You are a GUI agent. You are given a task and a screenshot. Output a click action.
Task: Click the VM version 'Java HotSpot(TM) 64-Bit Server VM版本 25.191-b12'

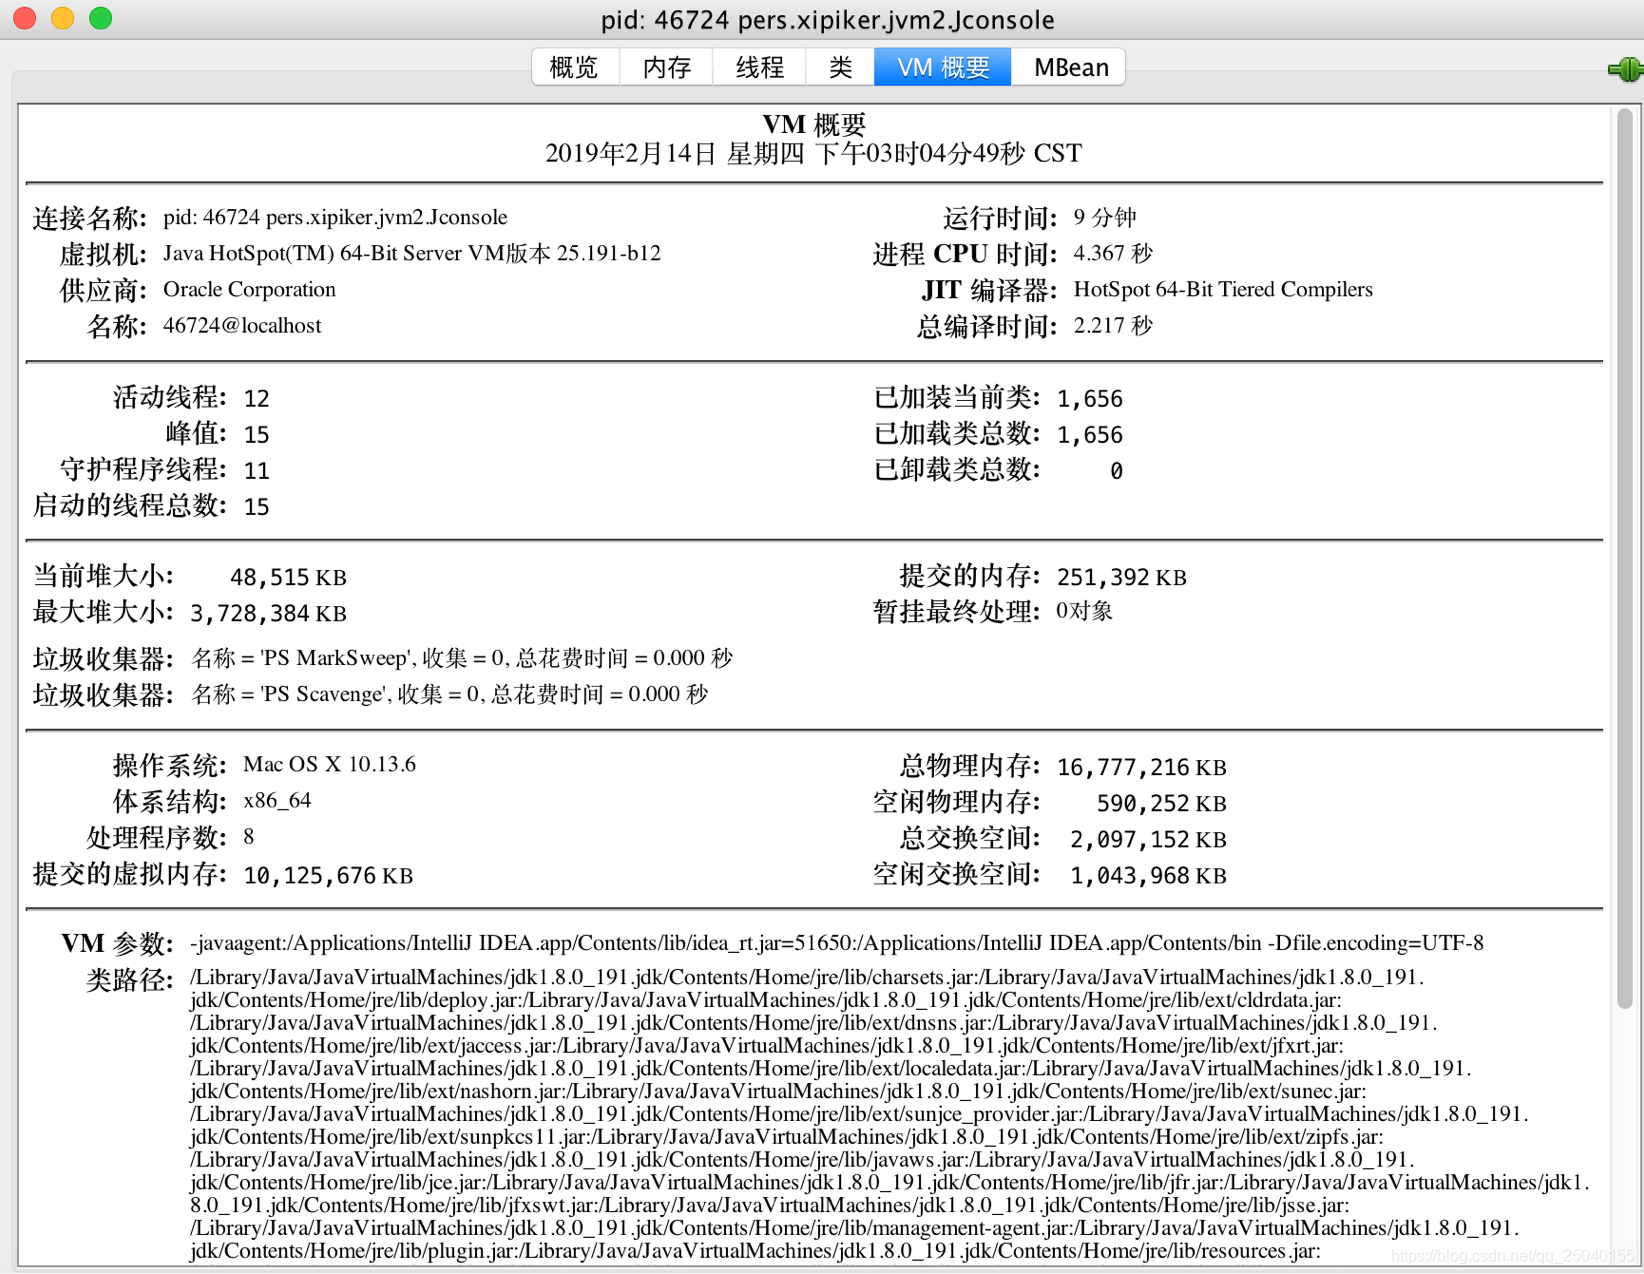click(x=412, y=253)
